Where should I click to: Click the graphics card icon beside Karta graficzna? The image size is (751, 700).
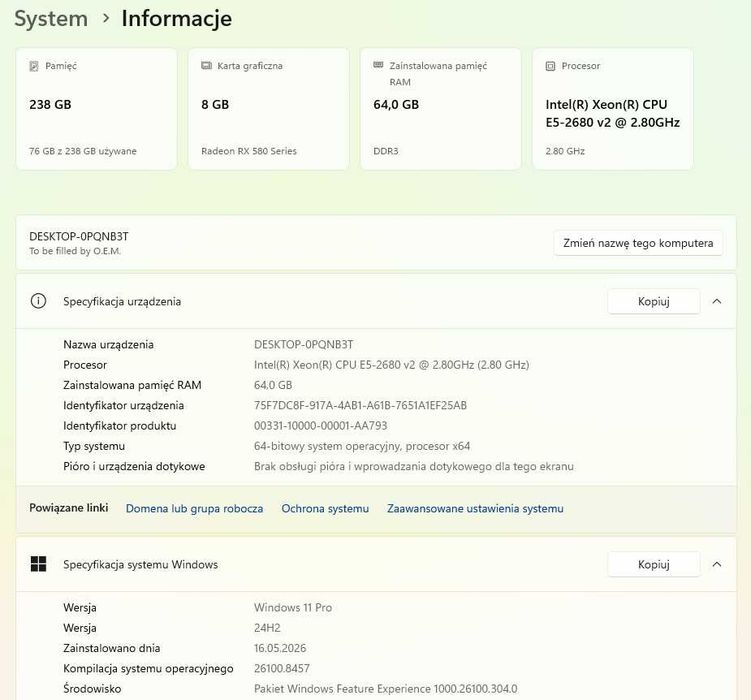pos(206,66)
